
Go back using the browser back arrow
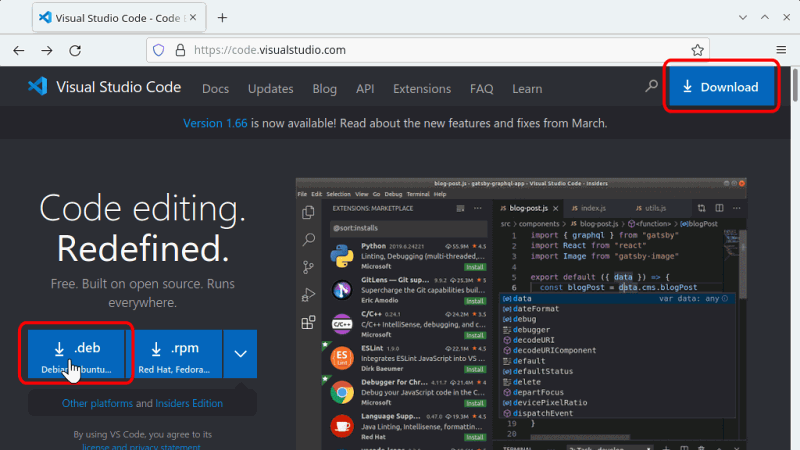pyautogui.click(x=19, y=50)
